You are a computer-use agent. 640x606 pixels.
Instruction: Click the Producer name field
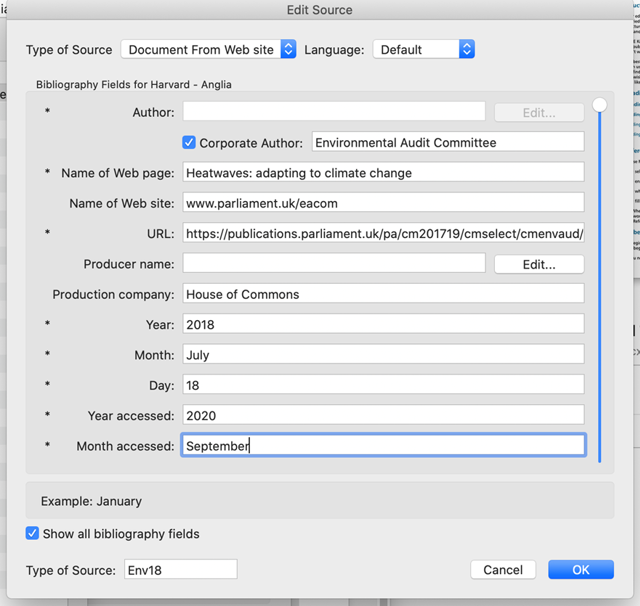334,263
